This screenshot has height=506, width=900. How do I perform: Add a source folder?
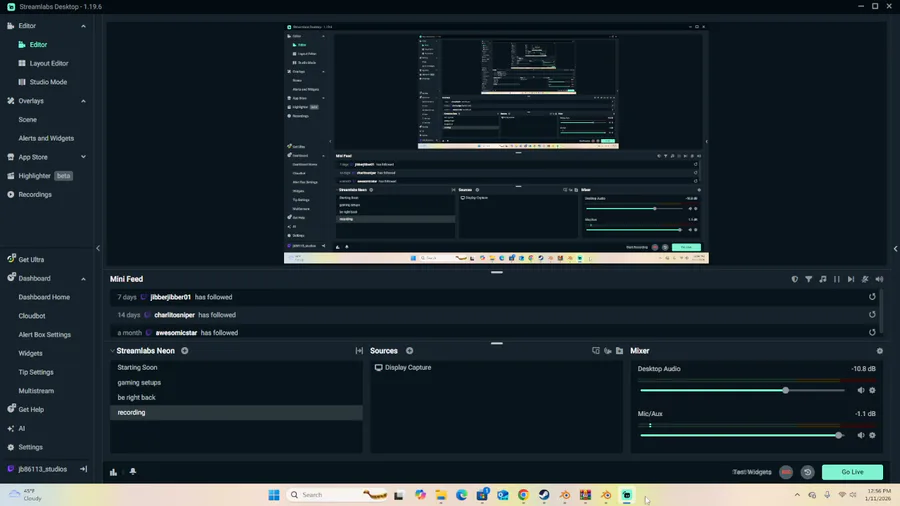(x=619, y=351)
